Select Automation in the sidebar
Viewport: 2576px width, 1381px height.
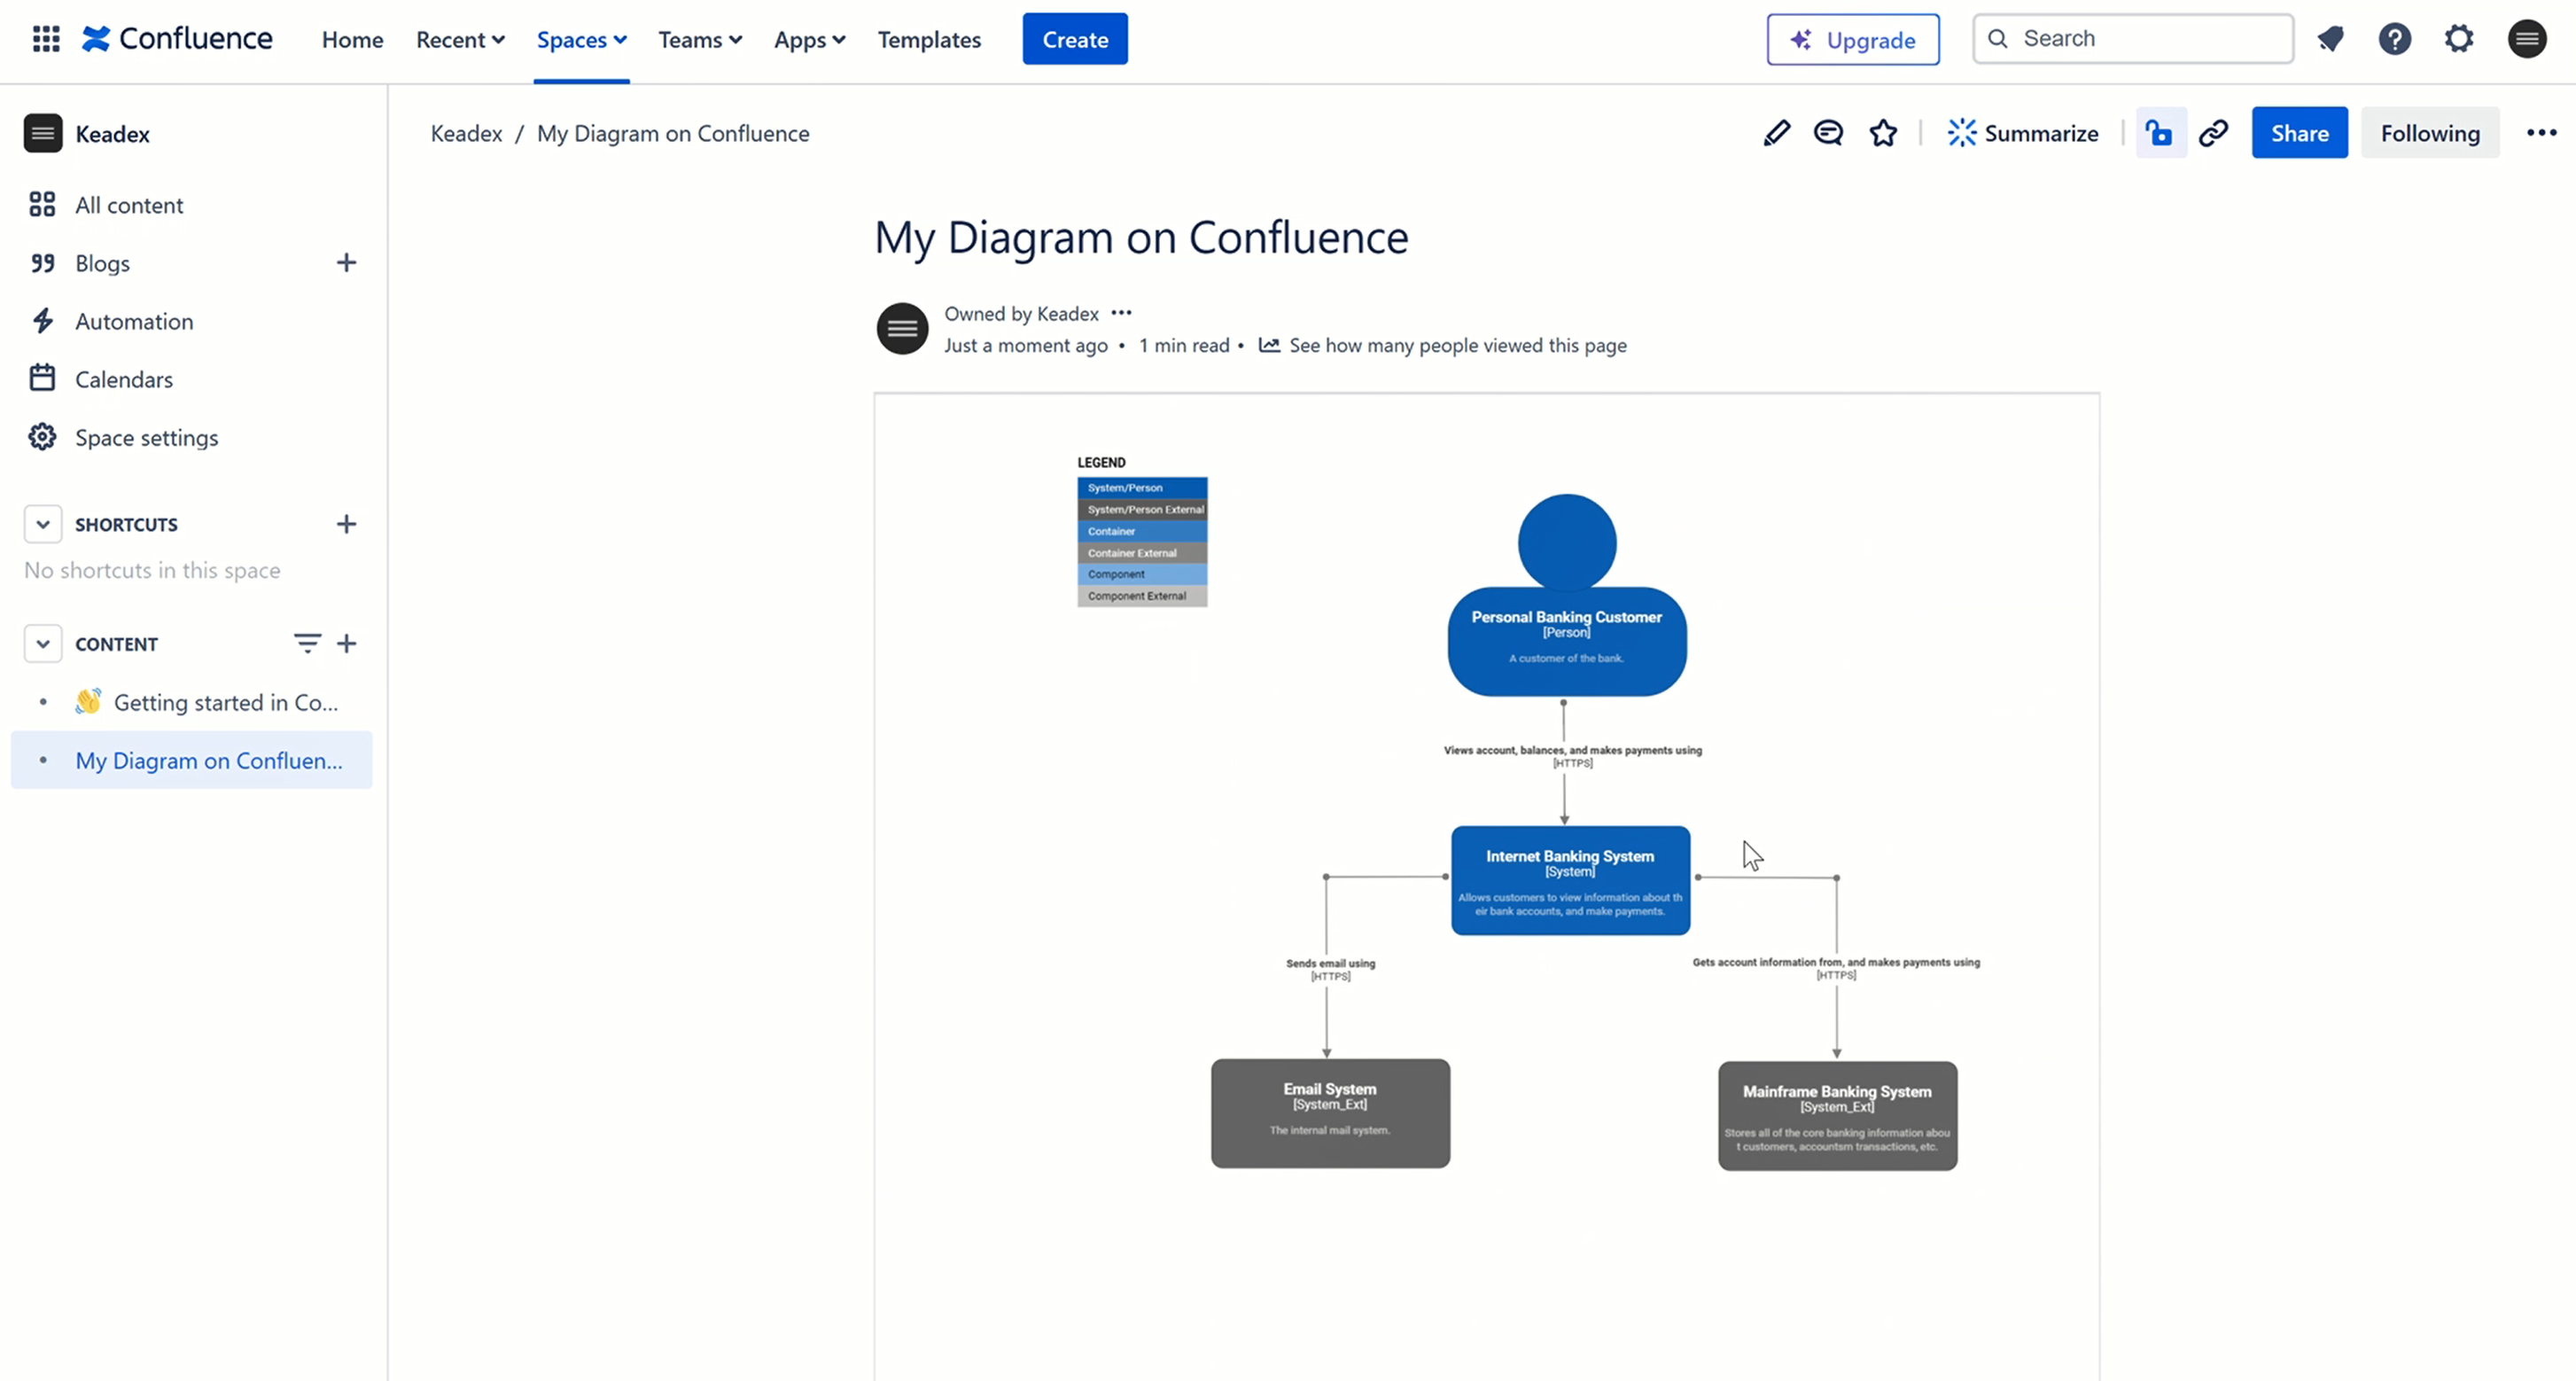click(135, 320)
